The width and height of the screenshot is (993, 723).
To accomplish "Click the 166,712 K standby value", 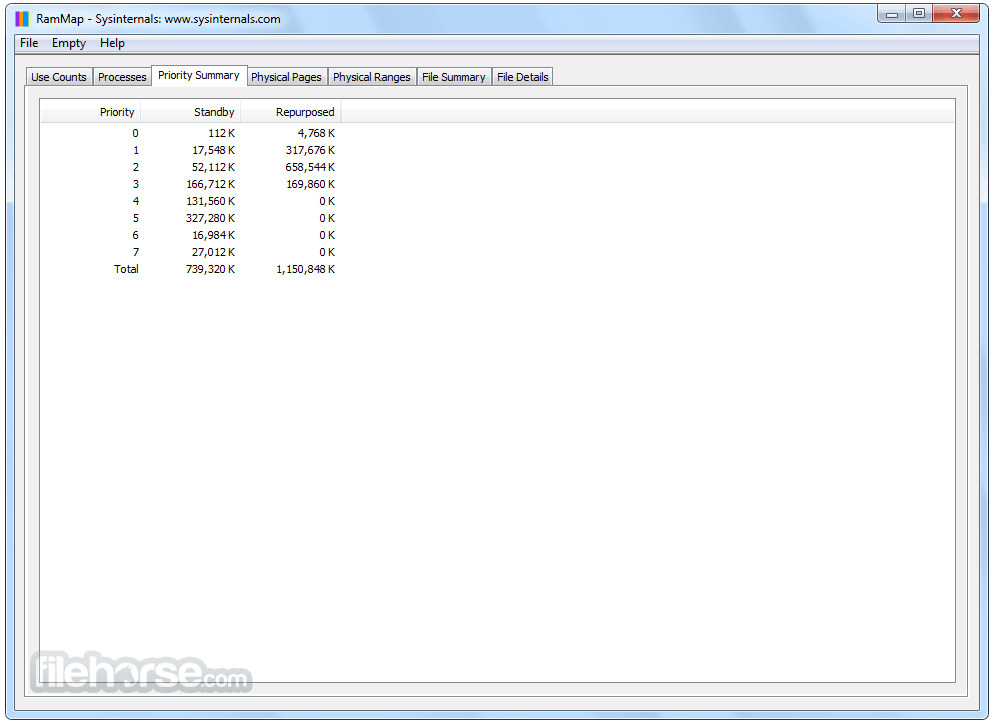I will click(x=211, y=184).
